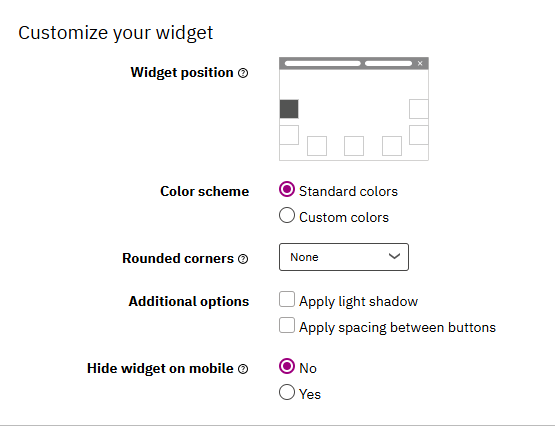Screen dimensions: 555x426
Task: Click the Rounded corners dropdown chevron arrow
Action: tap(394, 256)
